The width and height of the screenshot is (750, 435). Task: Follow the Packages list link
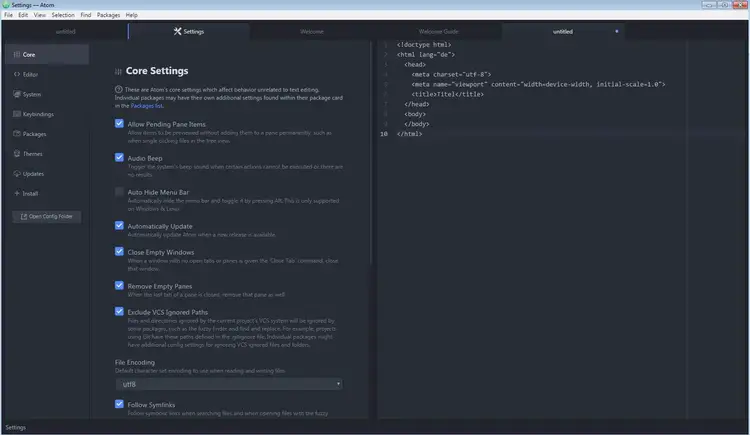(147, 106)
